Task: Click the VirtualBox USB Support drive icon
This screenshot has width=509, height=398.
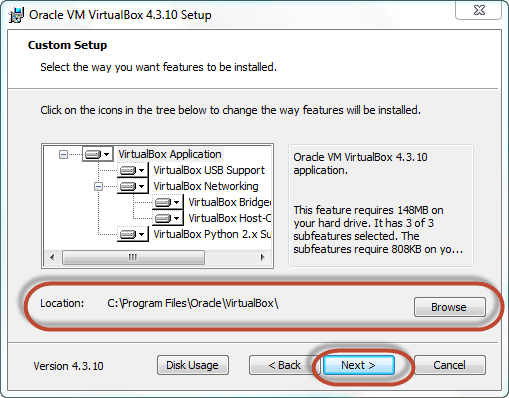Action: (x=133, y=170)
